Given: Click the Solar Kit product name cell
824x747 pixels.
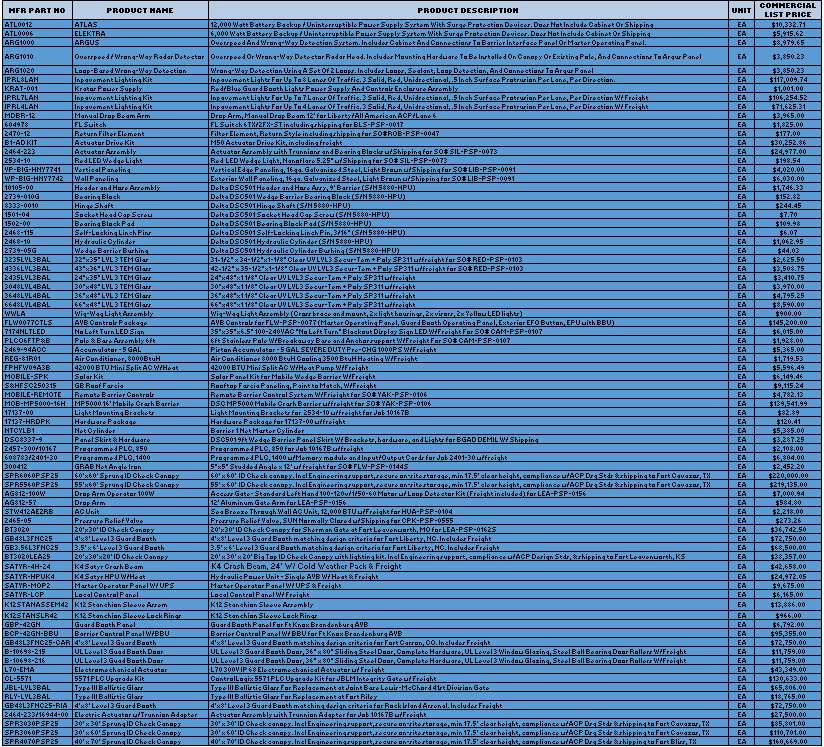Looking at the screenshot, I should point(140,377).
